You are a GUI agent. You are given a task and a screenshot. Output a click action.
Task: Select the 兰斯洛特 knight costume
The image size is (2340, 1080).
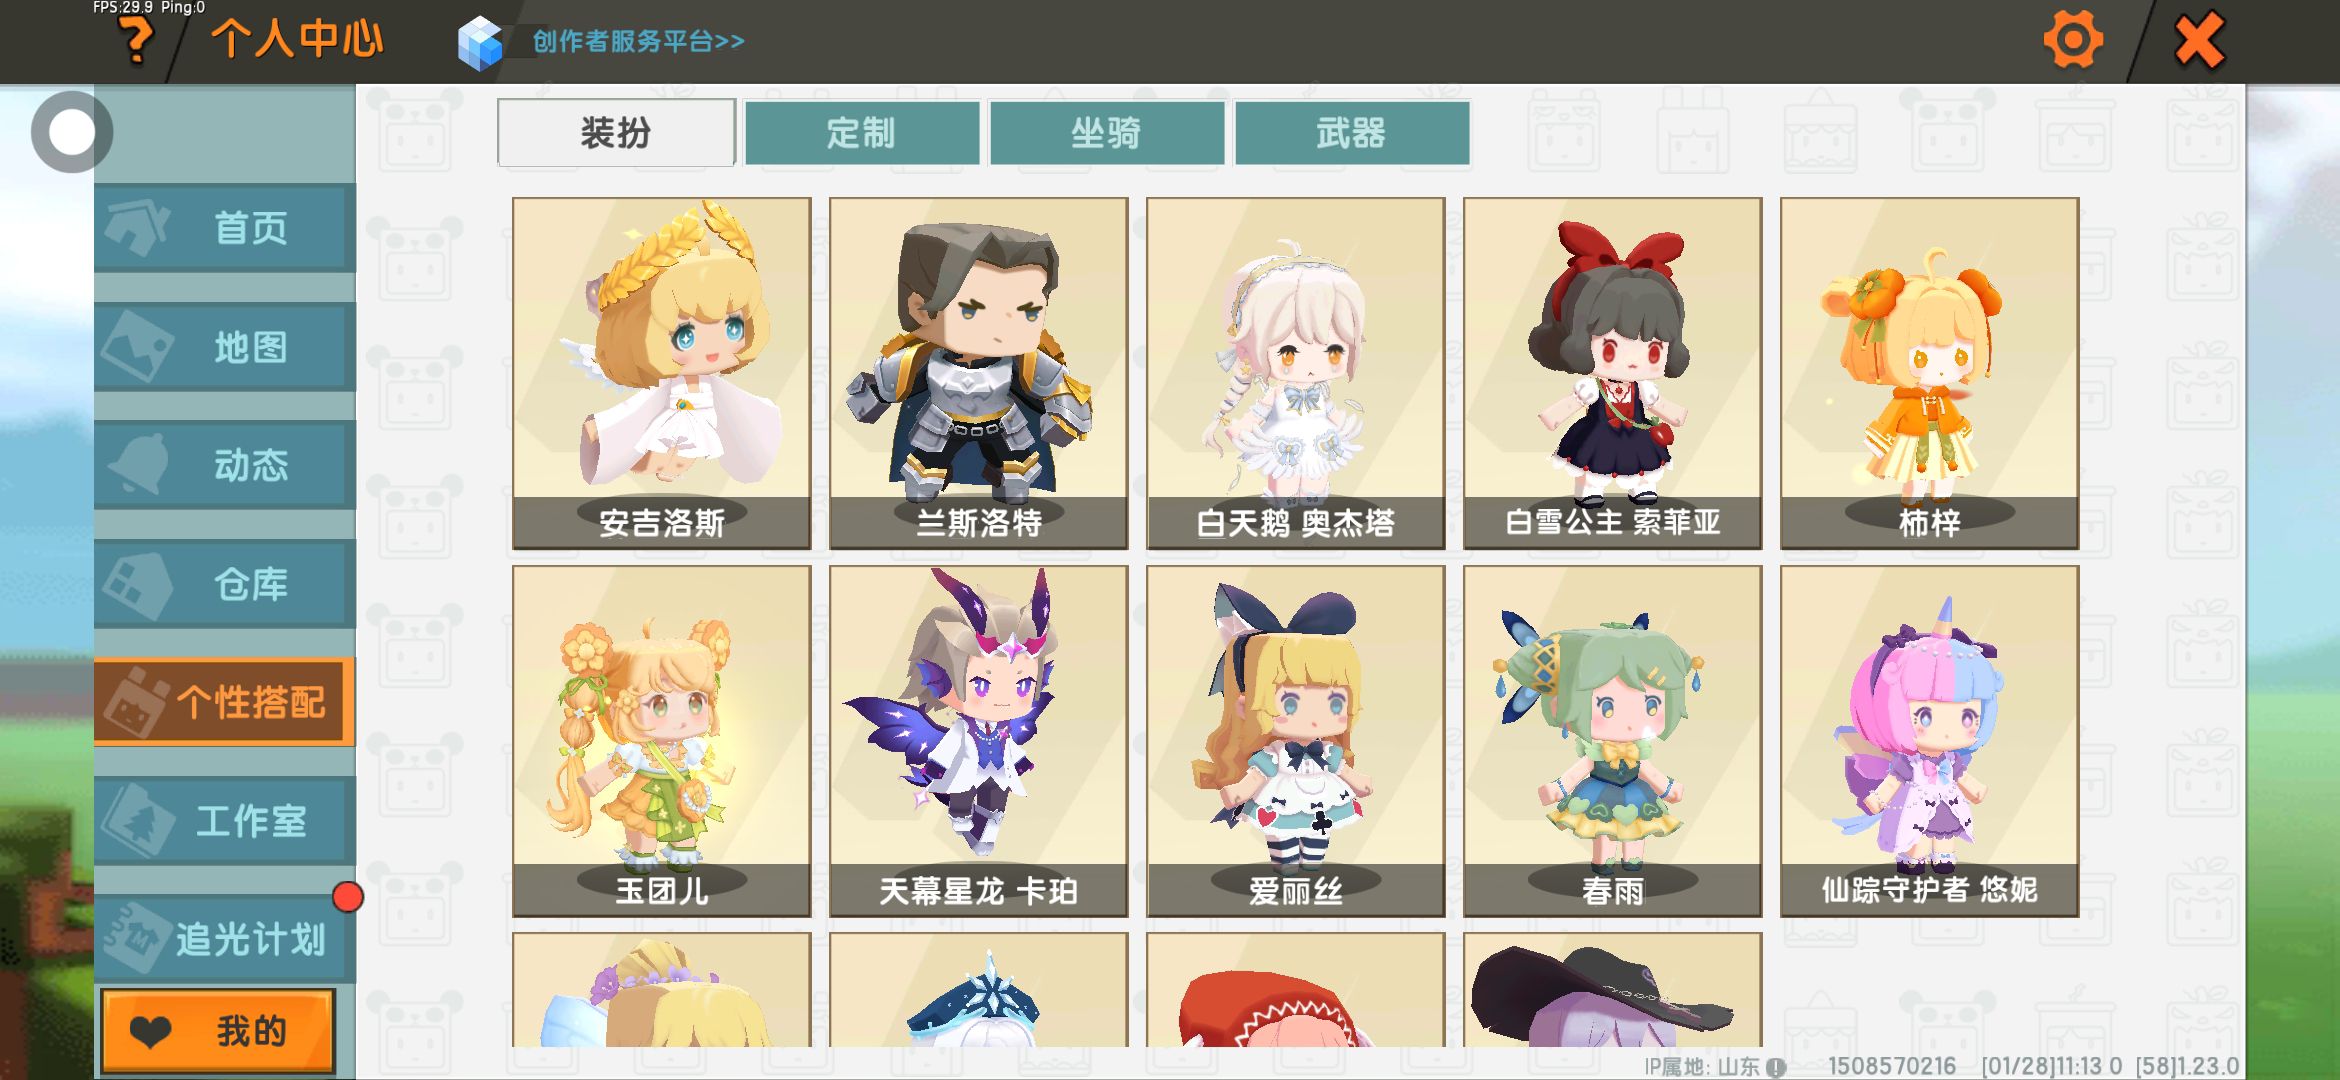tap(979, 373)
